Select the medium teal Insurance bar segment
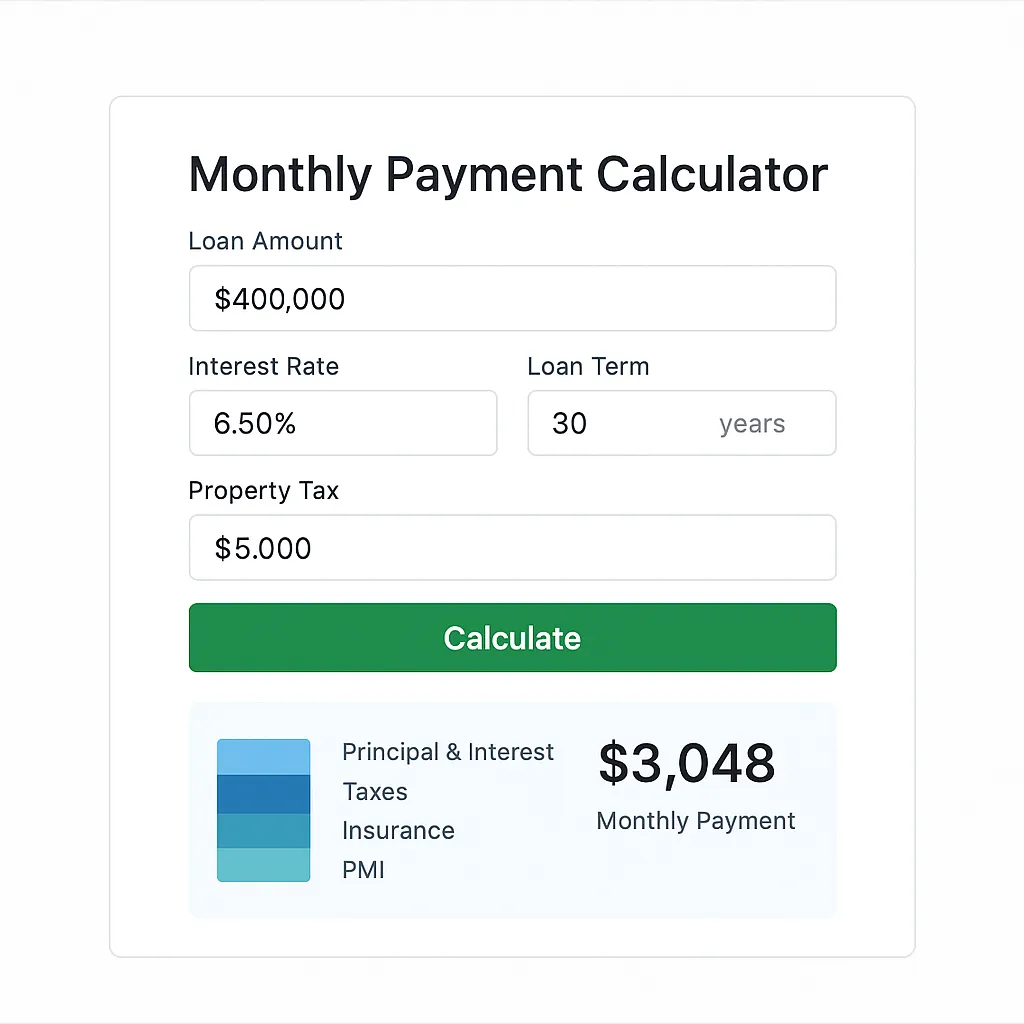Image resolution: width=1024 pixels, height=1024 pixels. (x=263, y=831)
